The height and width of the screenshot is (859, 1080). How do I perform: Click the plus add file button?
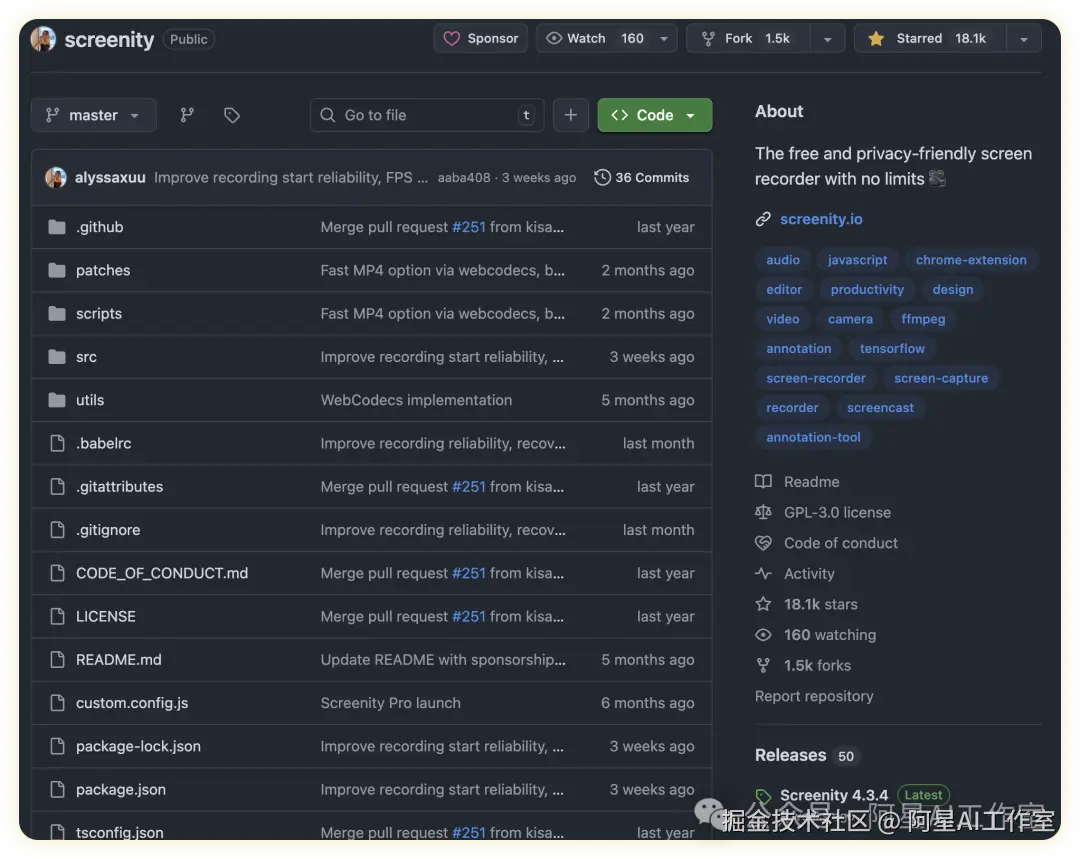[x=570, y=115]
